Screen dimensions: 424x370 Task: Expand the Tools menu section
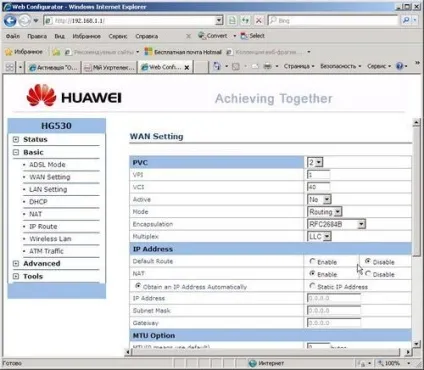[16, 276]
